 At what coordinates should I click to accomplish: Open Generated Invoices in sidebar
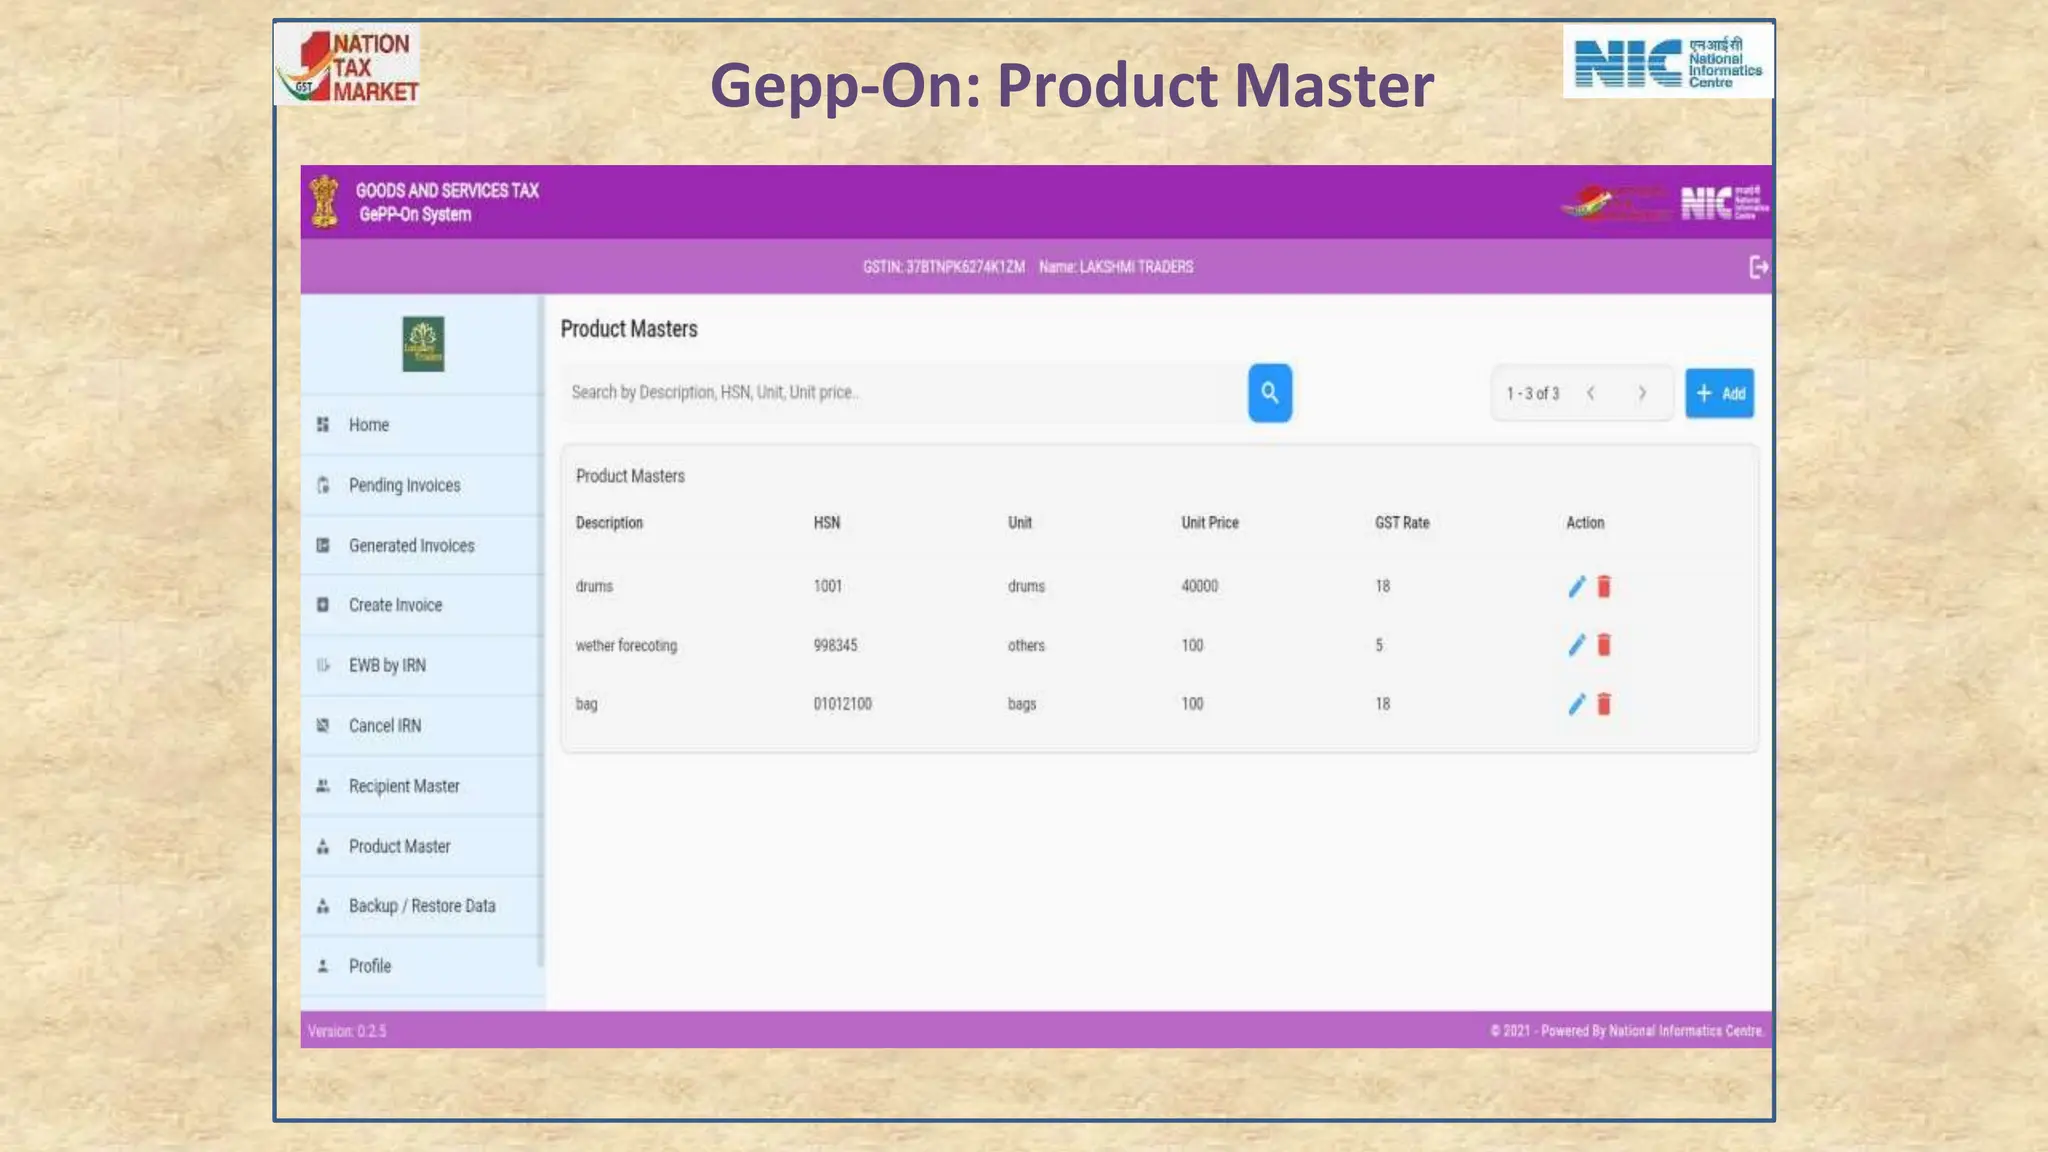click(422, 545)
